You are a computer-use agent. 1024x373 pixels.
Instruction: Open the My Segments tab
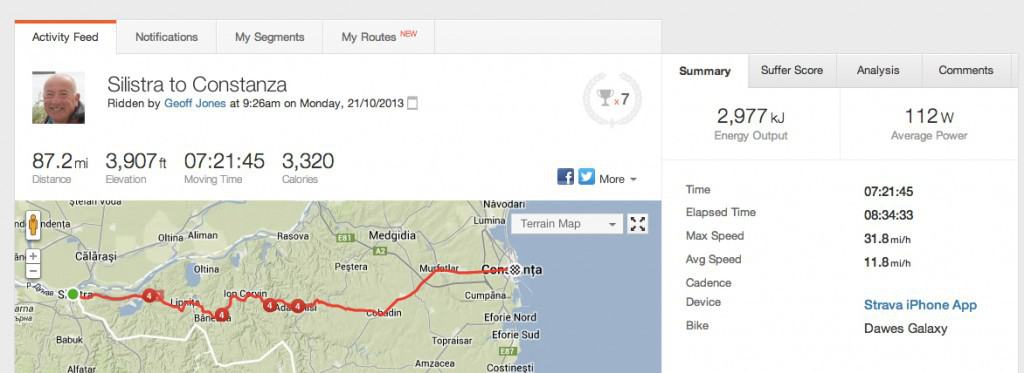270,37
